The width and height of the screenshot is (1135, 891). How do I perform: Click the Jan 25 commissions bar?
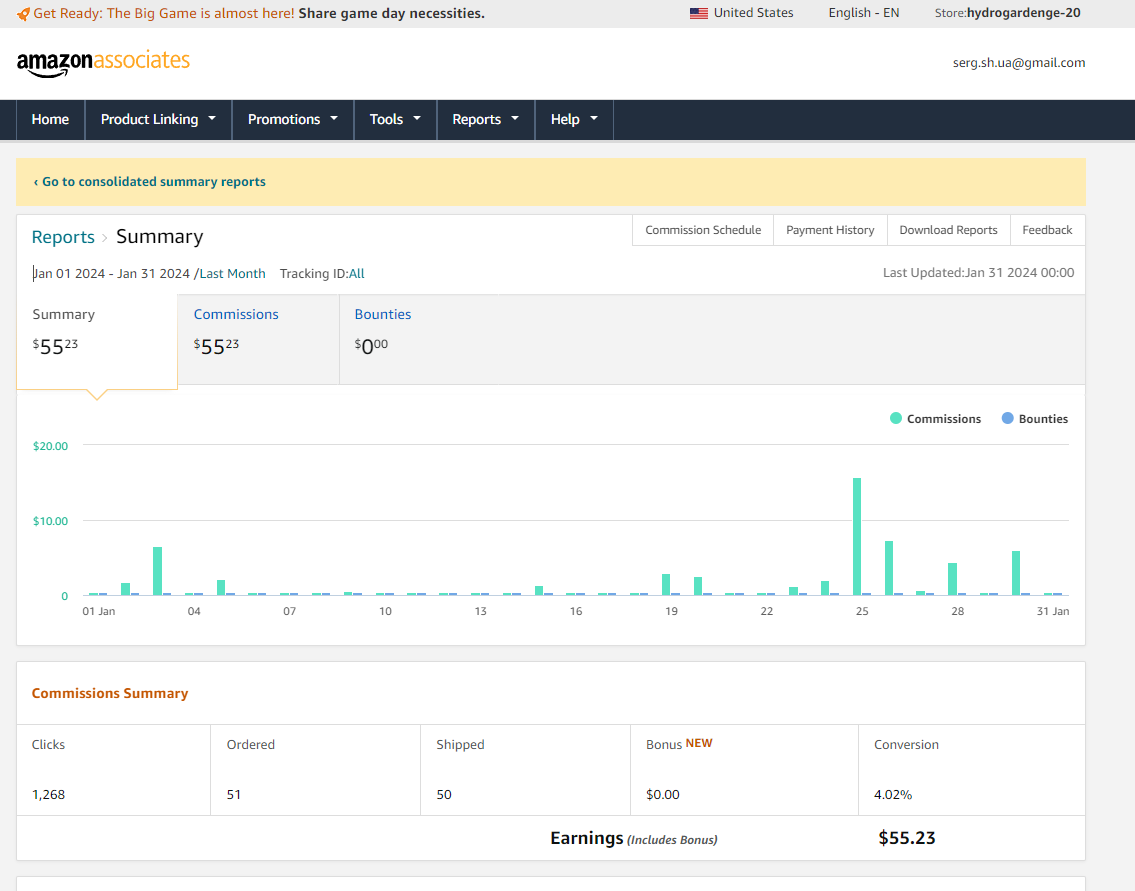pos(857,536)
